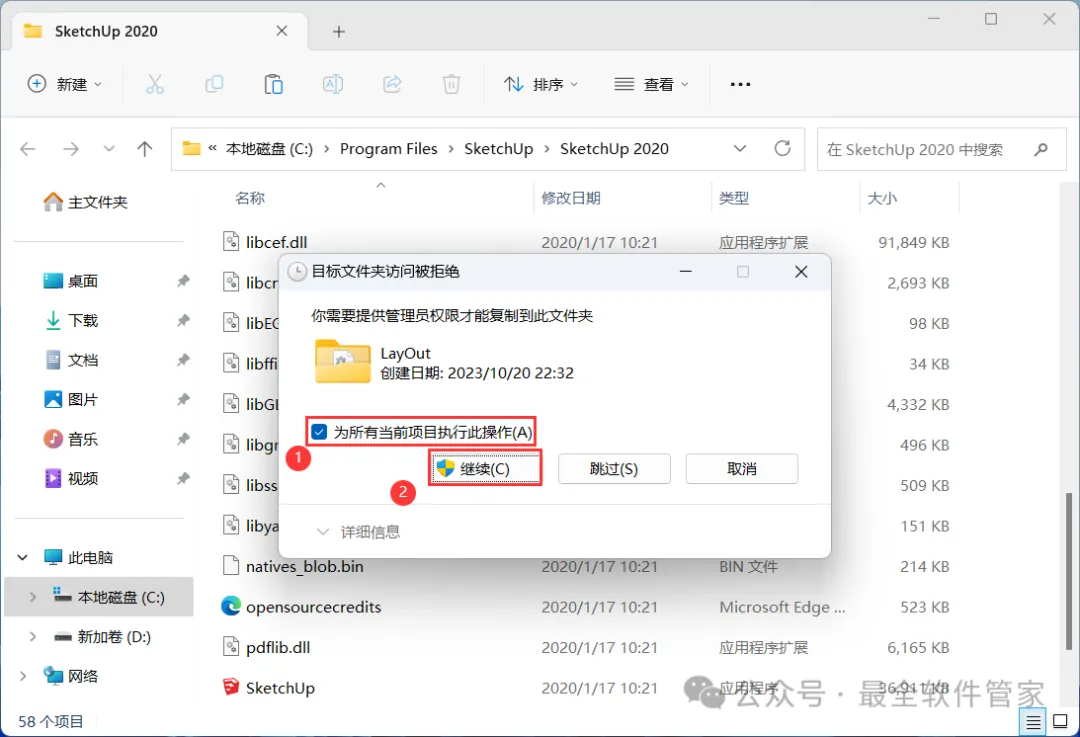1080x737 pixels.
Task: Go back with the left arrow
Action: 28,149
